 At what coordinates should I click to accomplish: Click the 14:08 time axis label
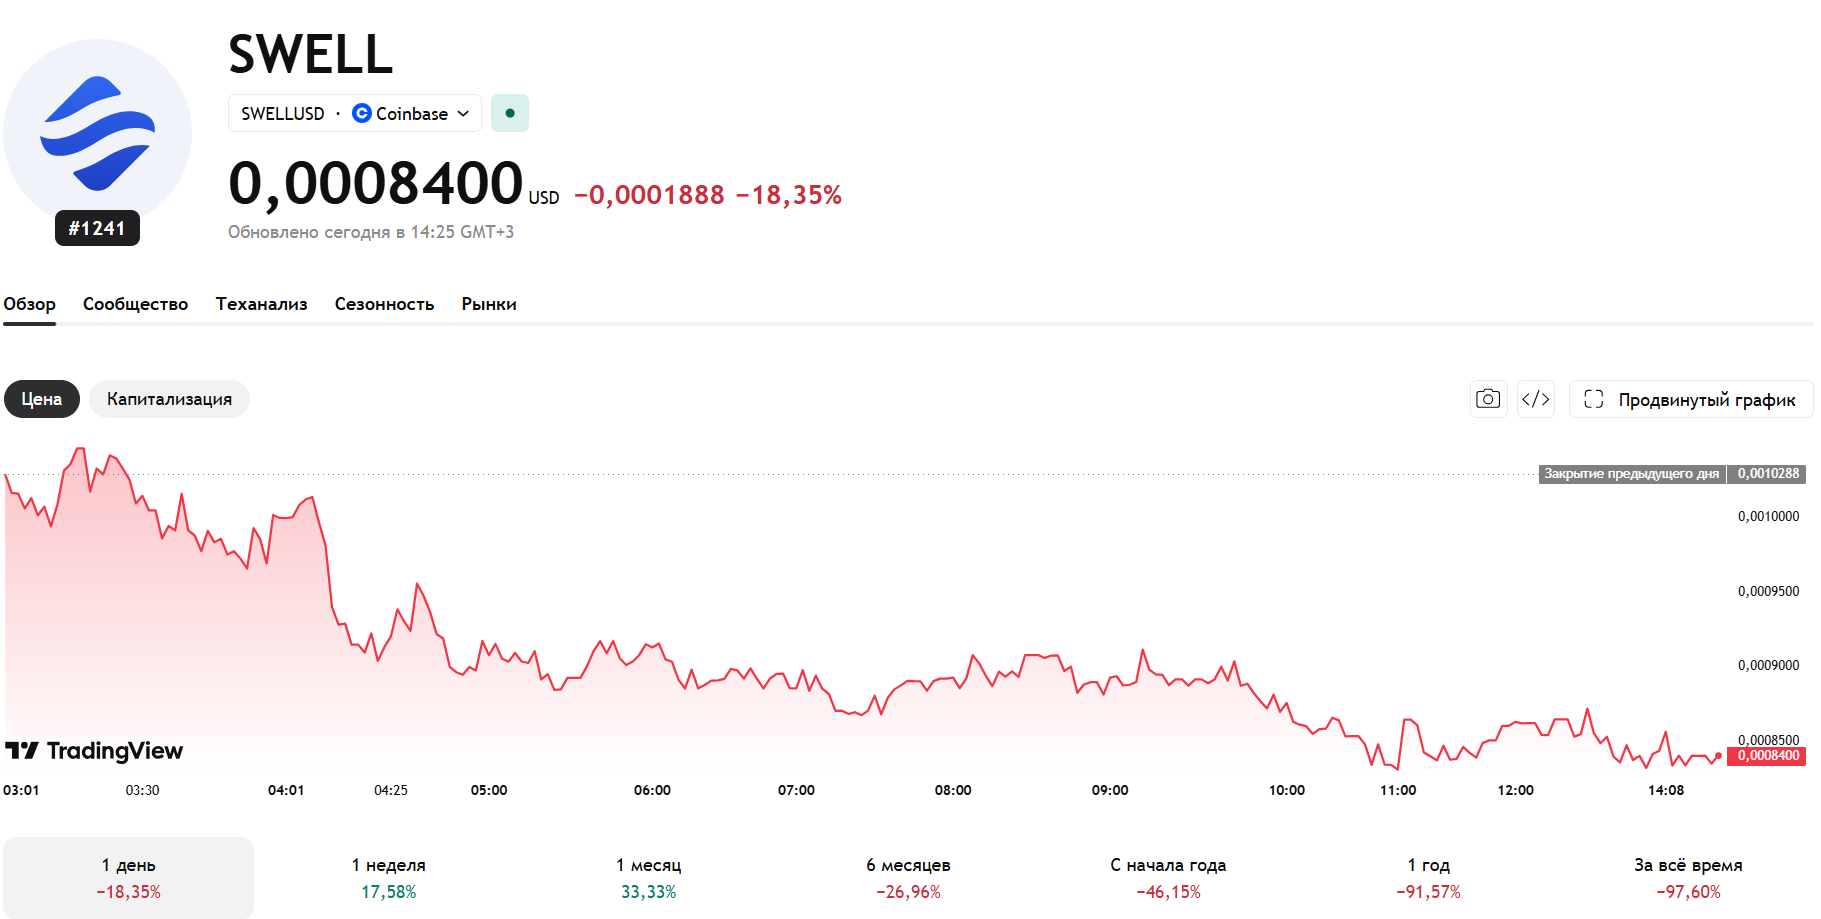1666,790
